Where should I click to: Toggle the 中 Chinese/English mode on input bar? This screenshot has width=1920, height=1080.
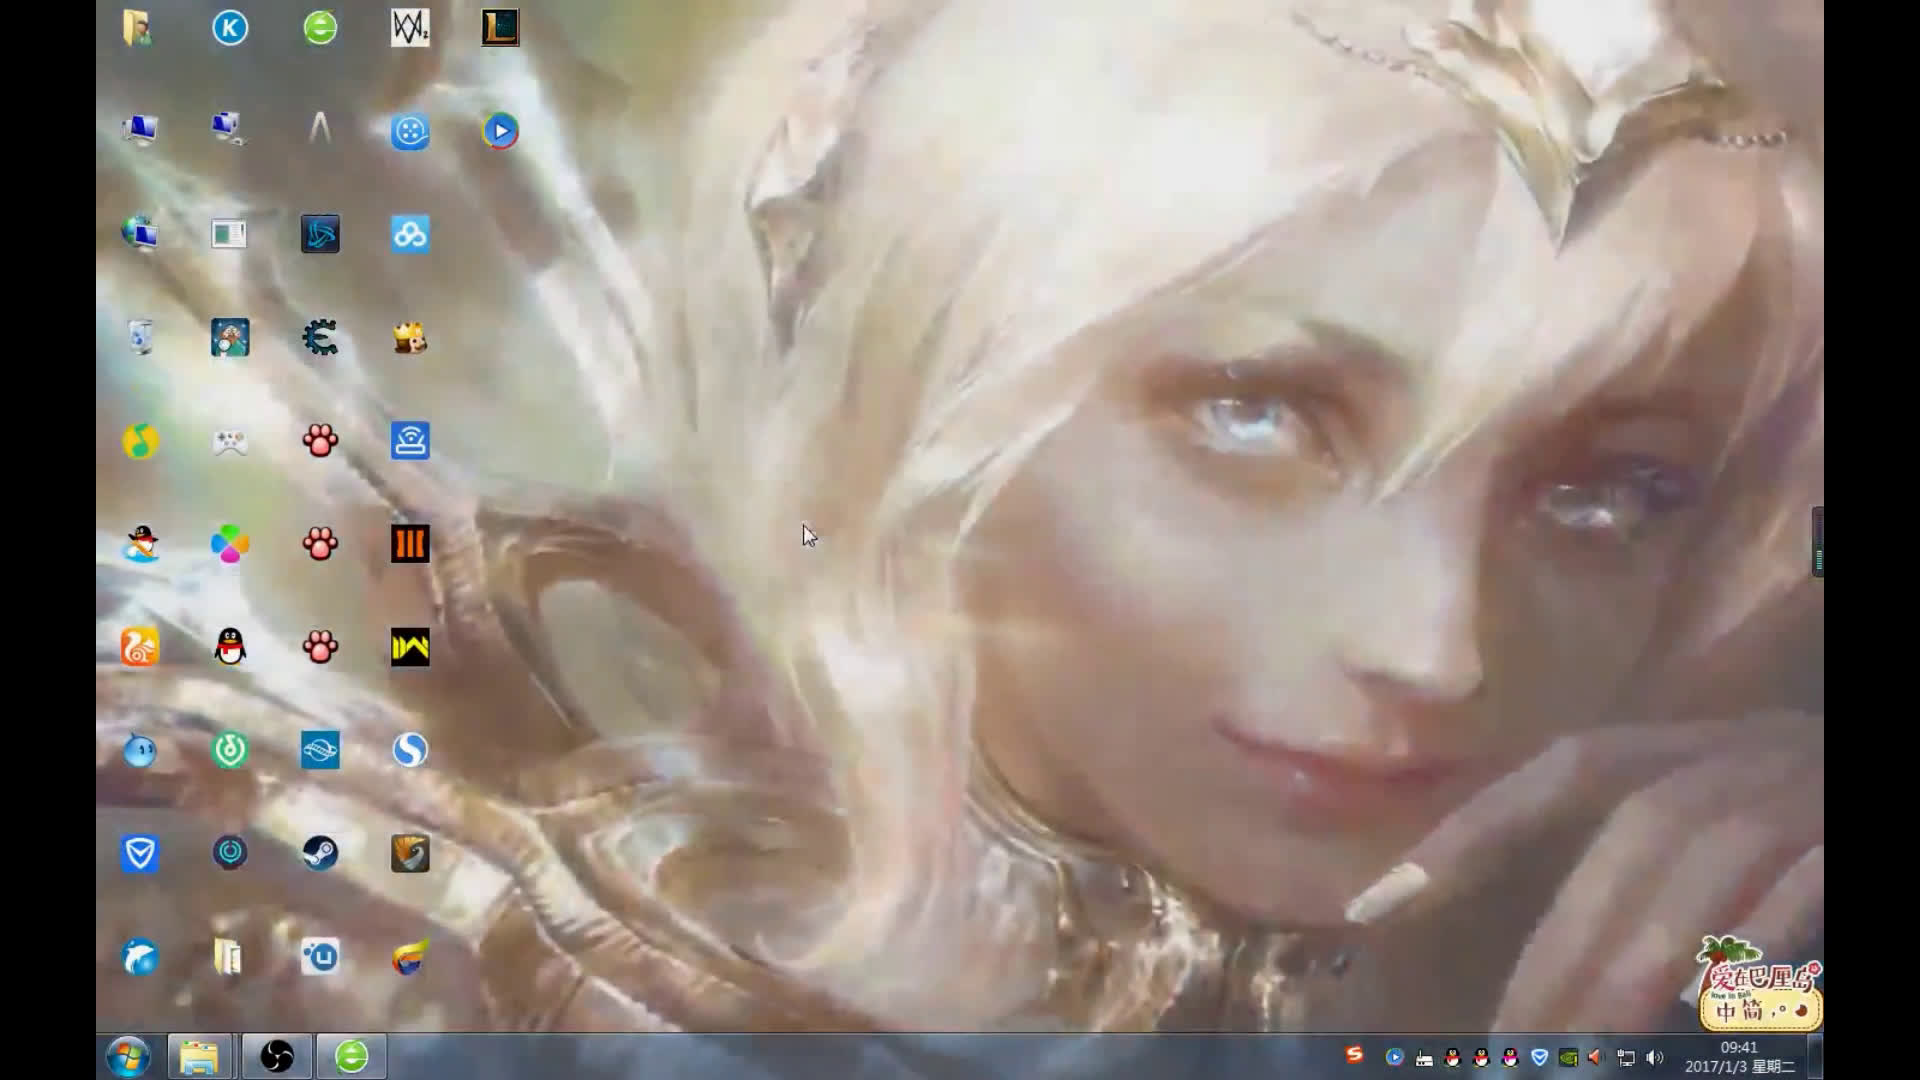point(1726,1011)
